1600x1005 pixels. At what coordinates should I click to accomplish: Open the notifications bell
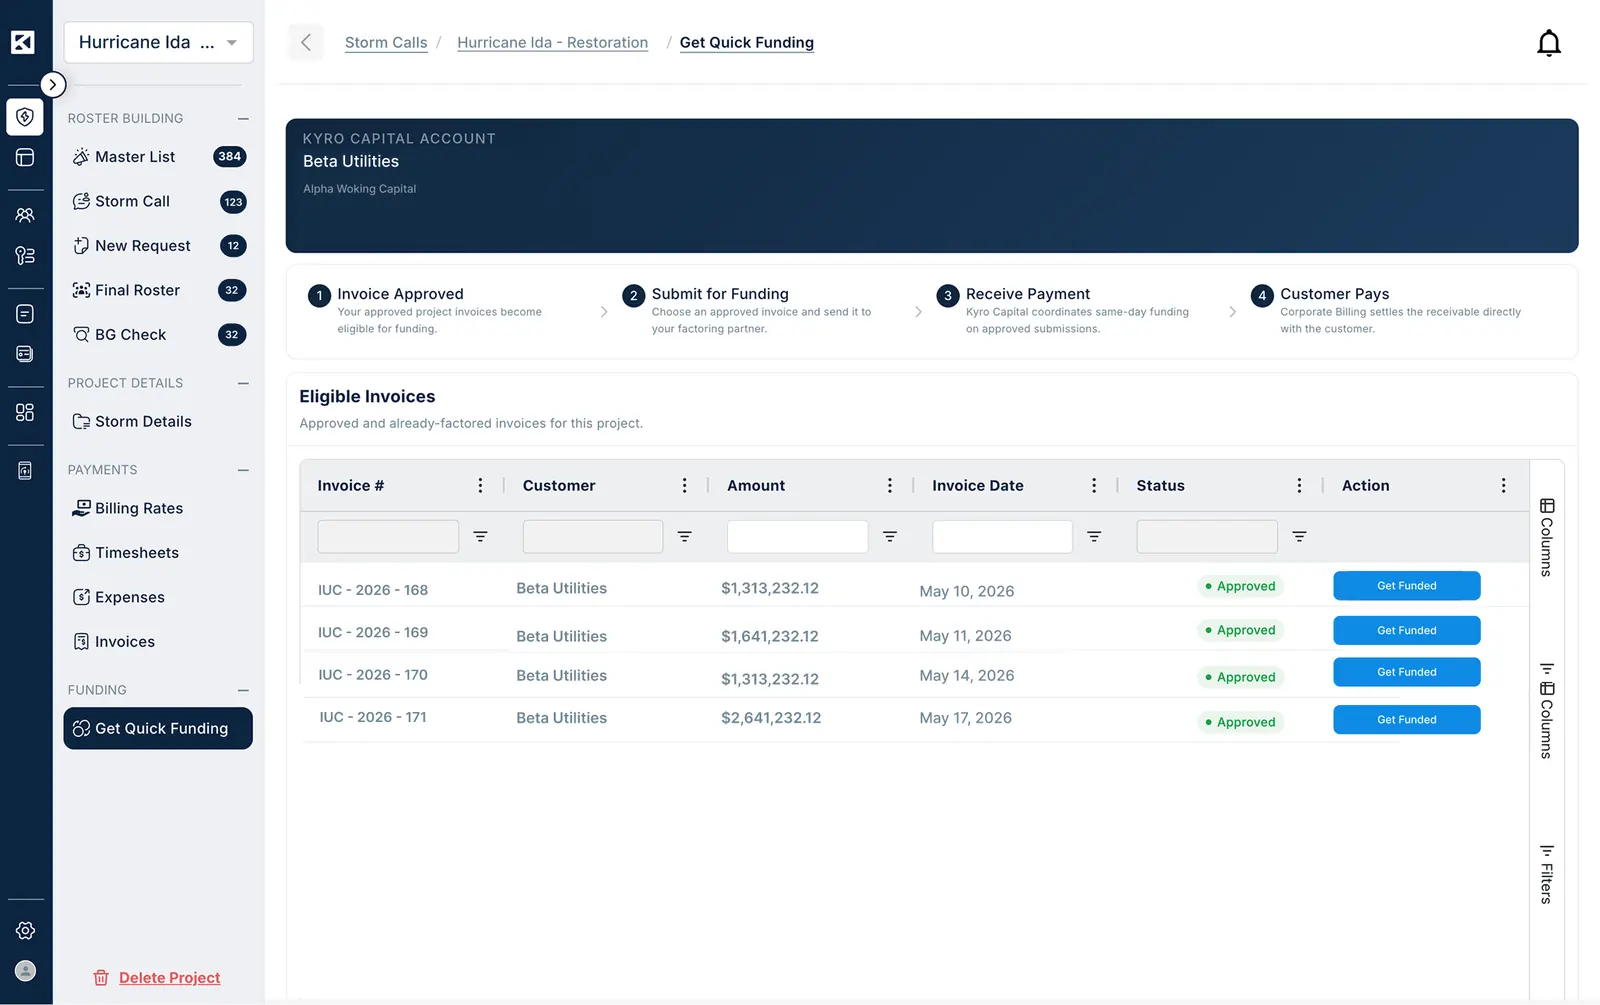(x=1548, y=43)
